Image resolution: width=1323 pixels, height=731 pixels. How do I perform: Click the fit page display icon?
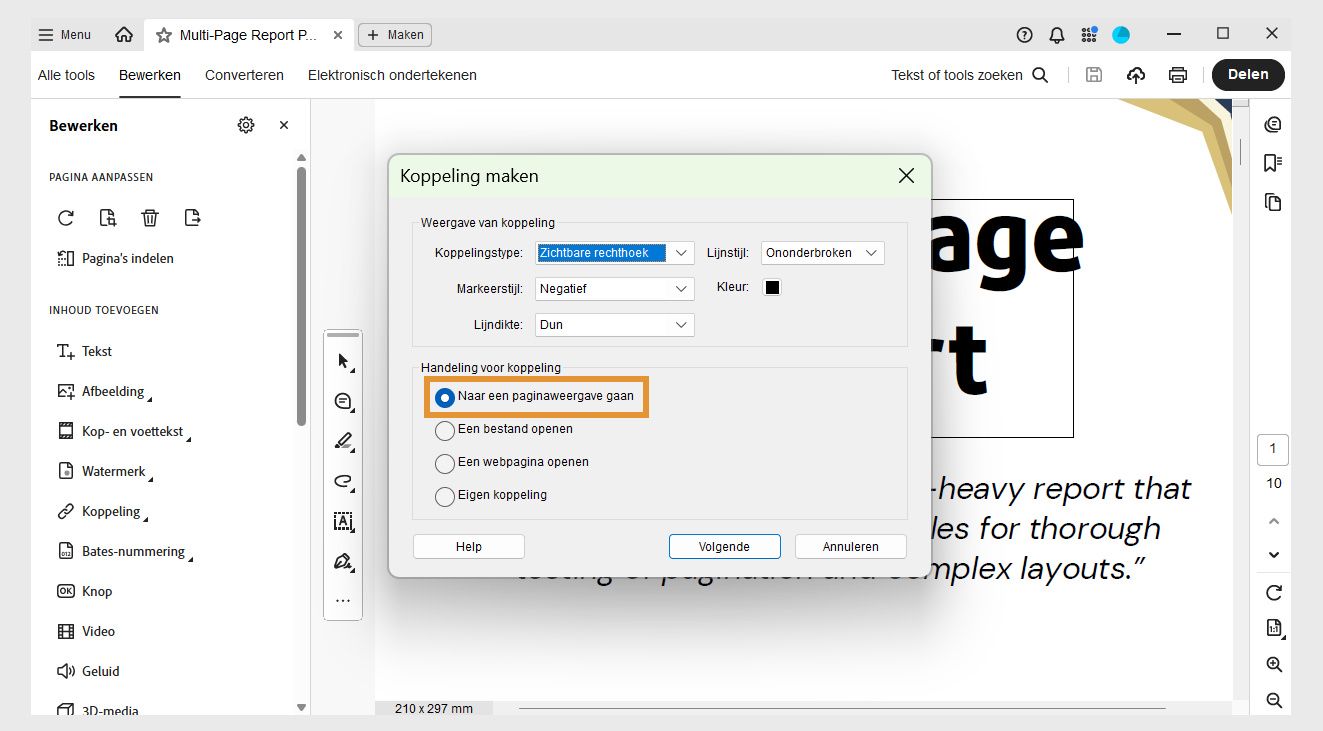(x=1274, y=628)
